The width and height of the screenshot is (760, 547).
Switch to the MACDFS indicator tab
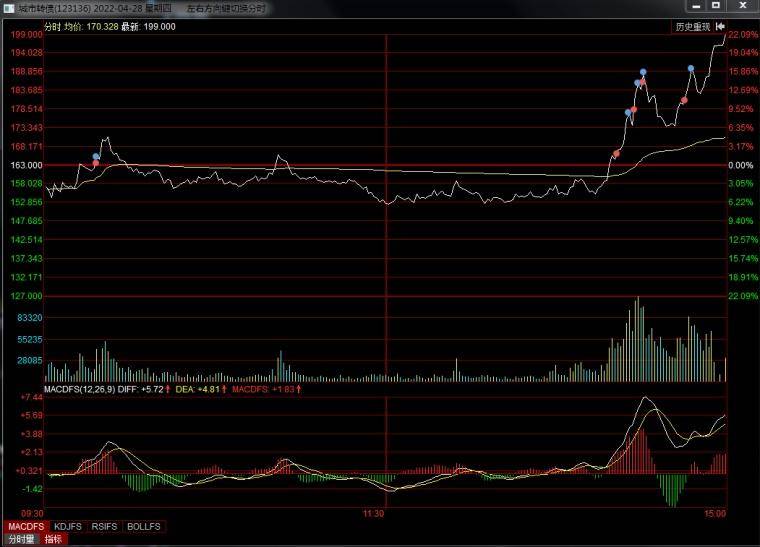[26, 526]
